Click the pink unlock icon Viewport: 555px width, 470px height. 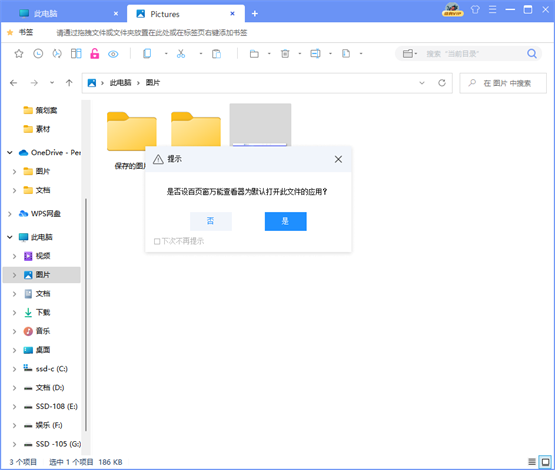click(95, 54)
